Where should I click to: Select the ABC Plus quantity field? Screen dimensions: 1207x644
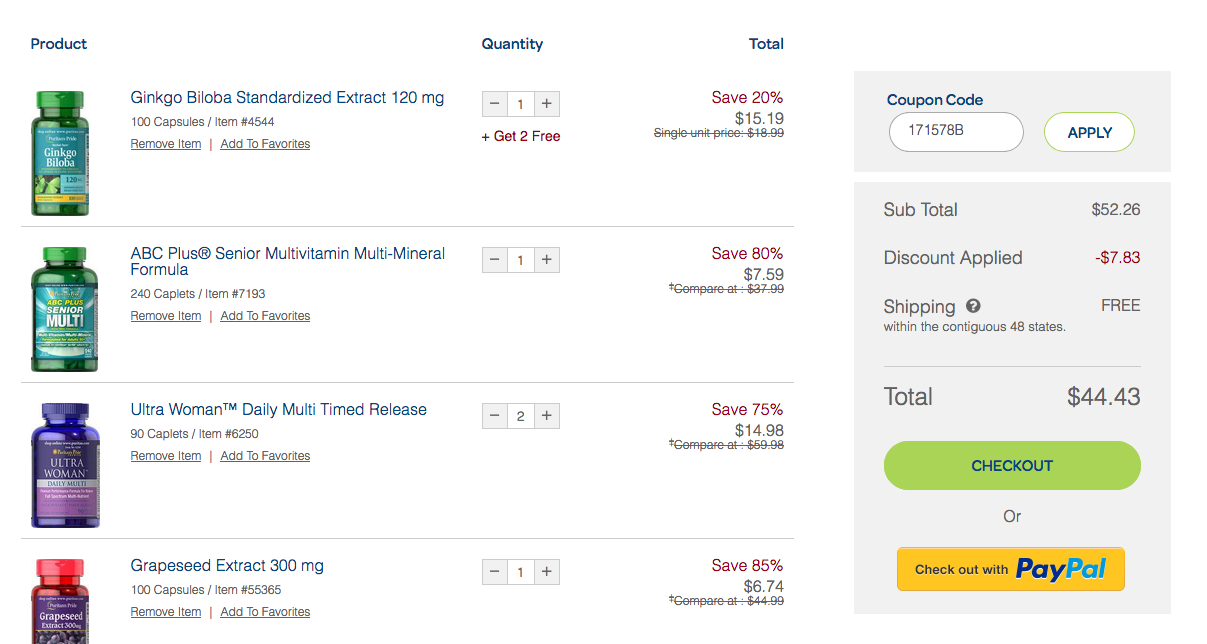coord(520,260)
